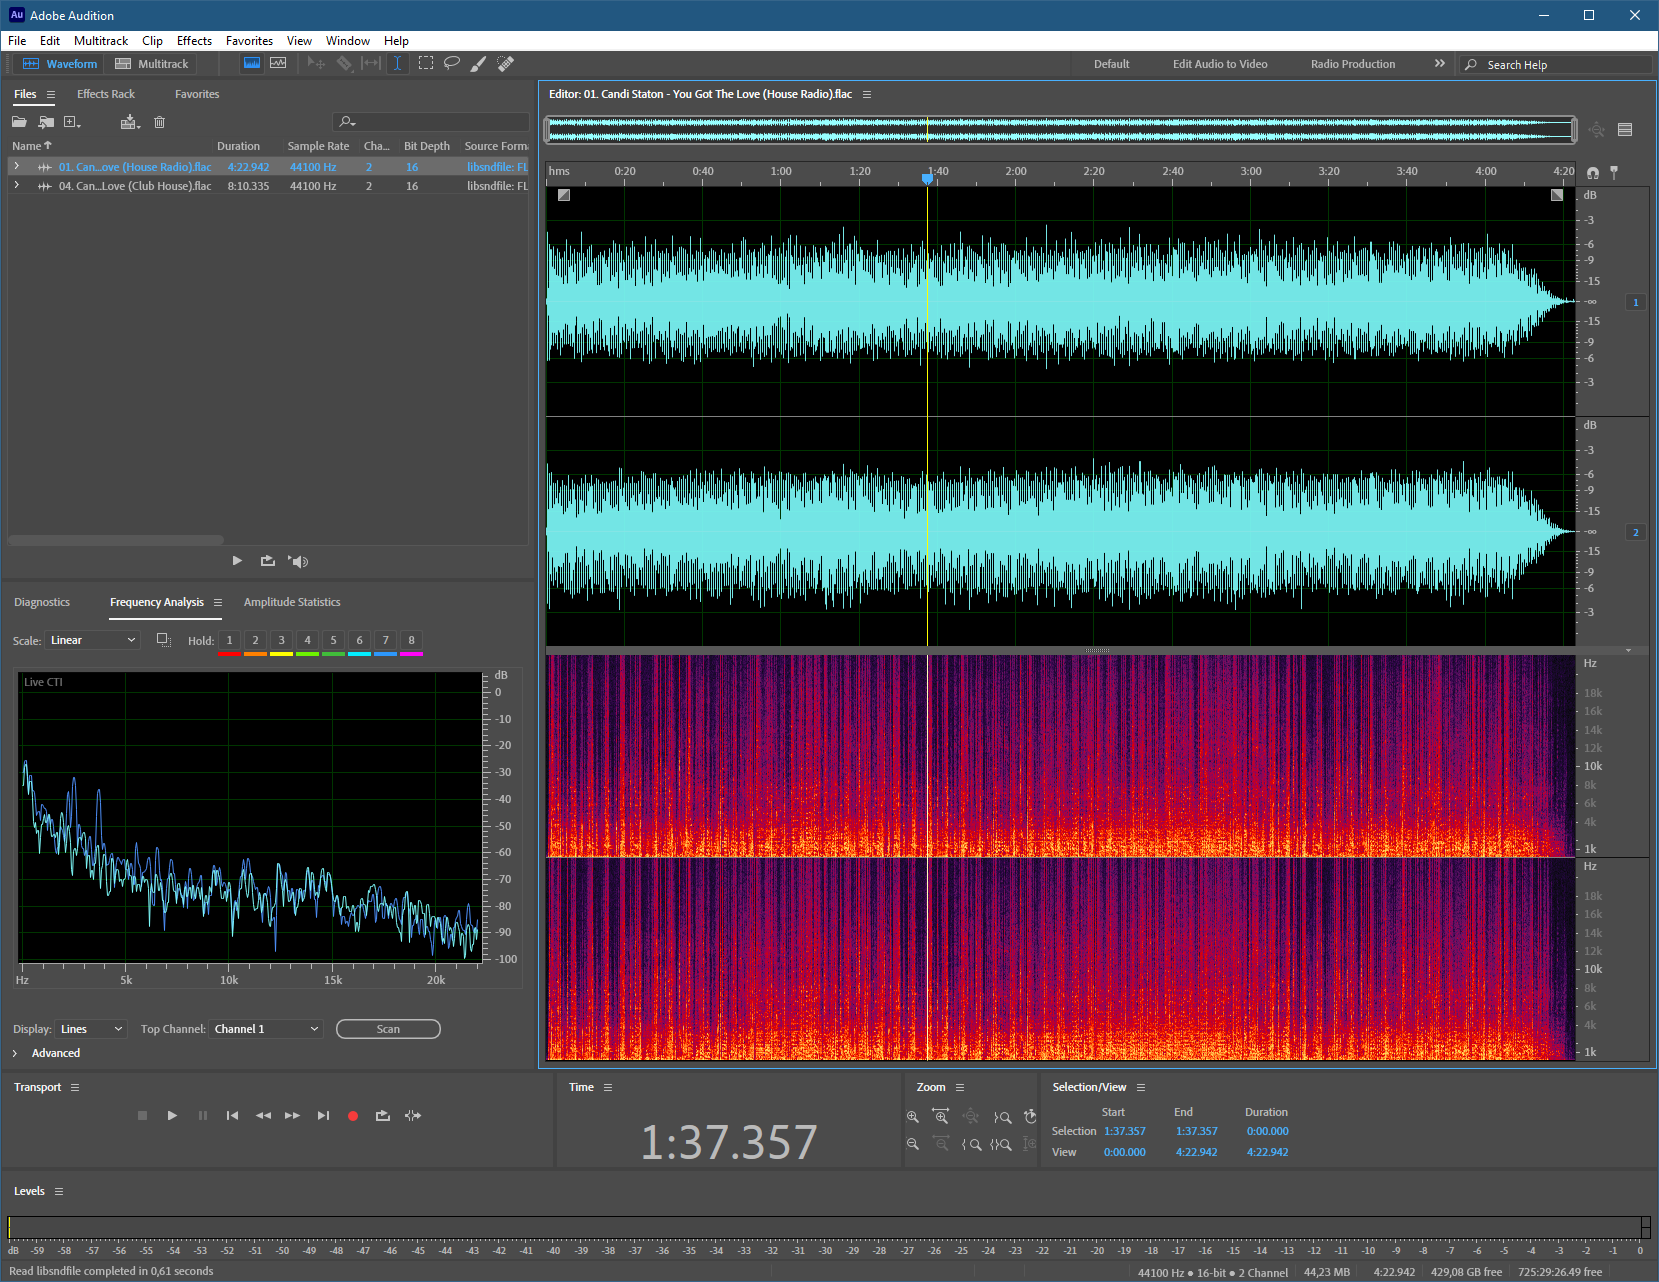Screen dimensions: 1659x1282
Task: Play the file preview in Files panel
Action: coord(237,561)
